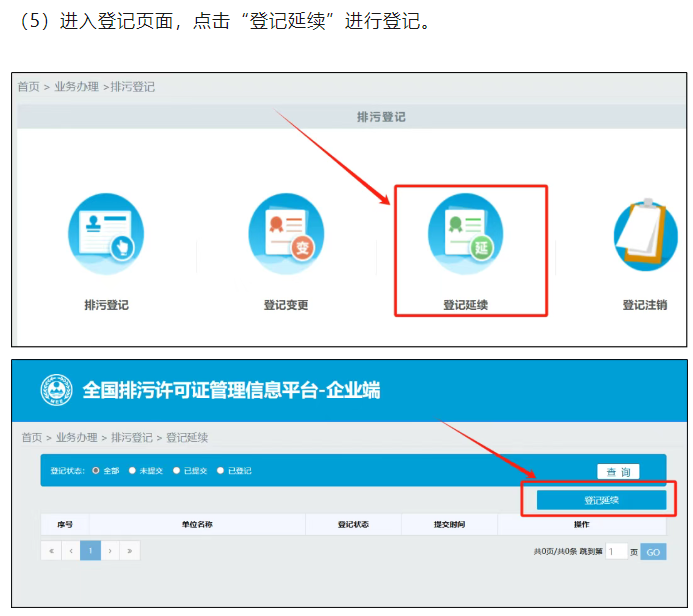Click the GO page jump button
This screenshot has height=616, width=693.
(653, 552)
